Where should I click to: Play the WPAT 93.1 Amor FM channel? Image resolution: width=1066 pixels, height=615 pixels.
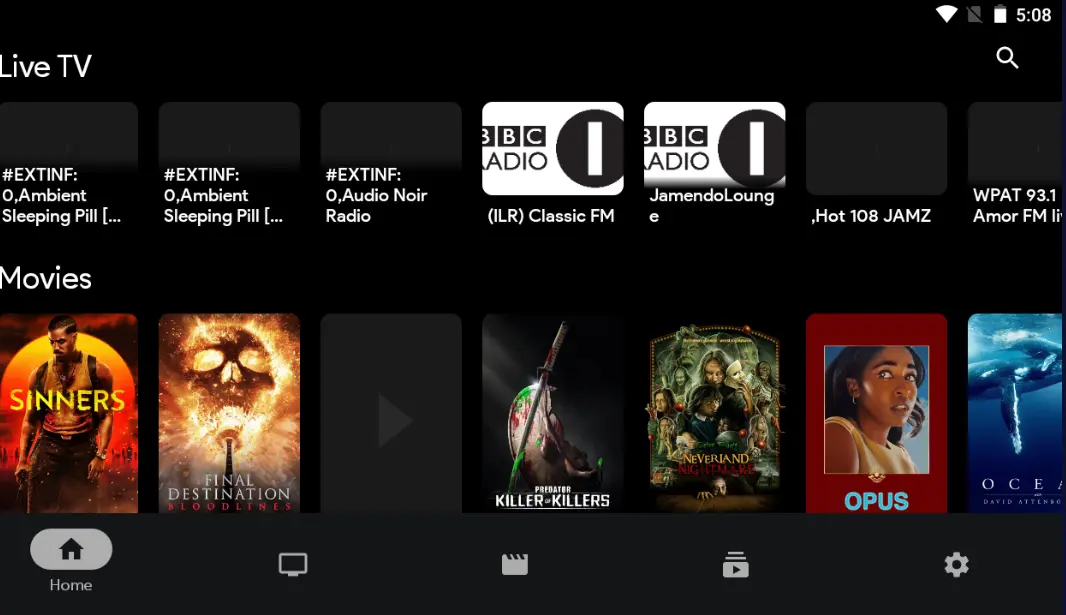[x=1015, y=164]
